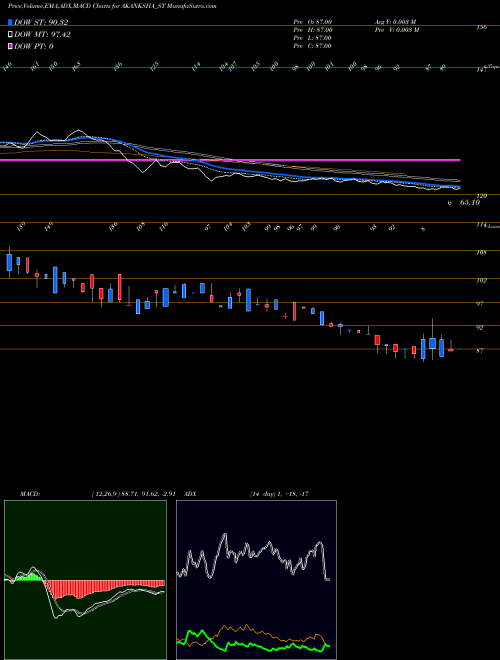
Task: Click the 156 axis label at top right
Action: click(x=481, y=27)
